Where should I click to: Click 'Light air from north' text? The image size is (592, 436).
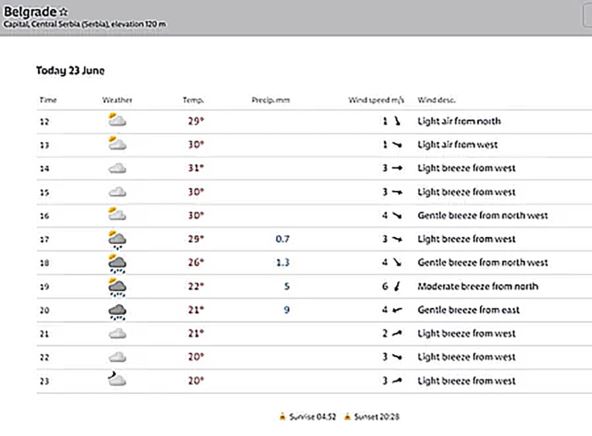click(459, 121)
